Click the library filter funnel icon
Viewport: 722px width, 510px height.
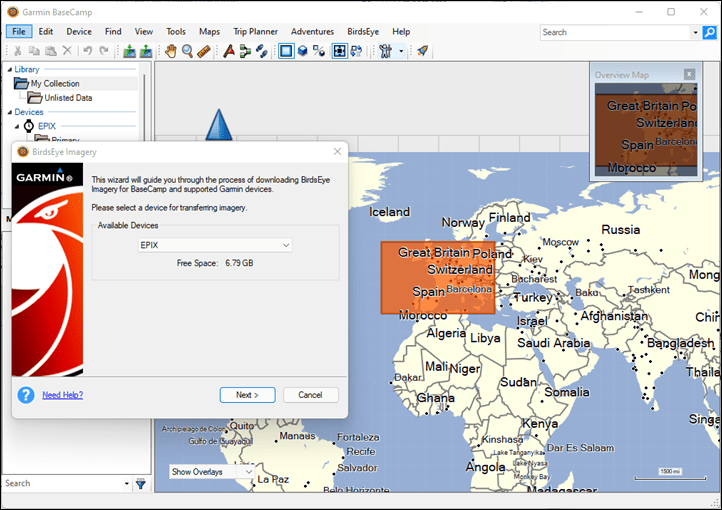141,484
